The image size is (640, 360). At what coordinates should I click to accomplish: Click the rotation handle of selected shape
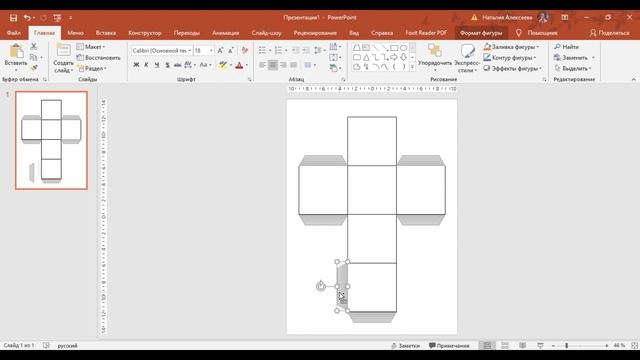click(x=321, y=286)
